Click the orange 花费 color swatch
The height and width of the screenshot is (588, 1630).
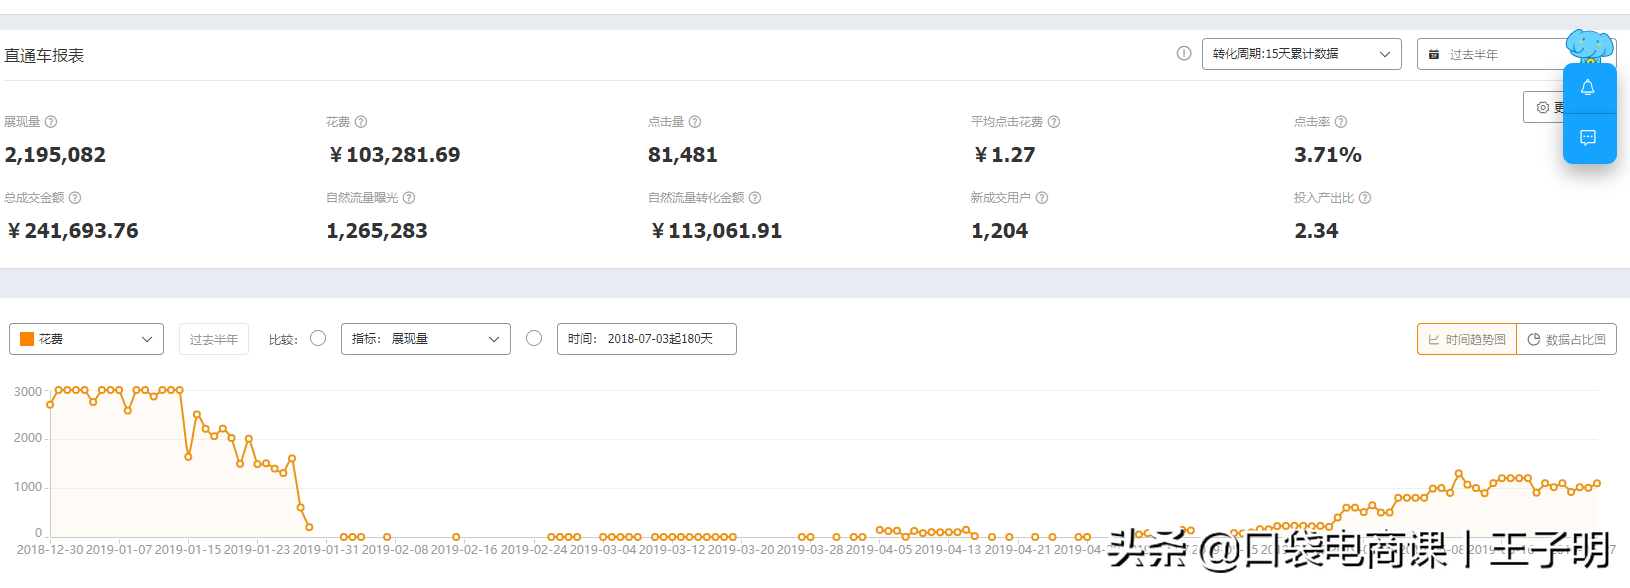(x=27, y=339)
